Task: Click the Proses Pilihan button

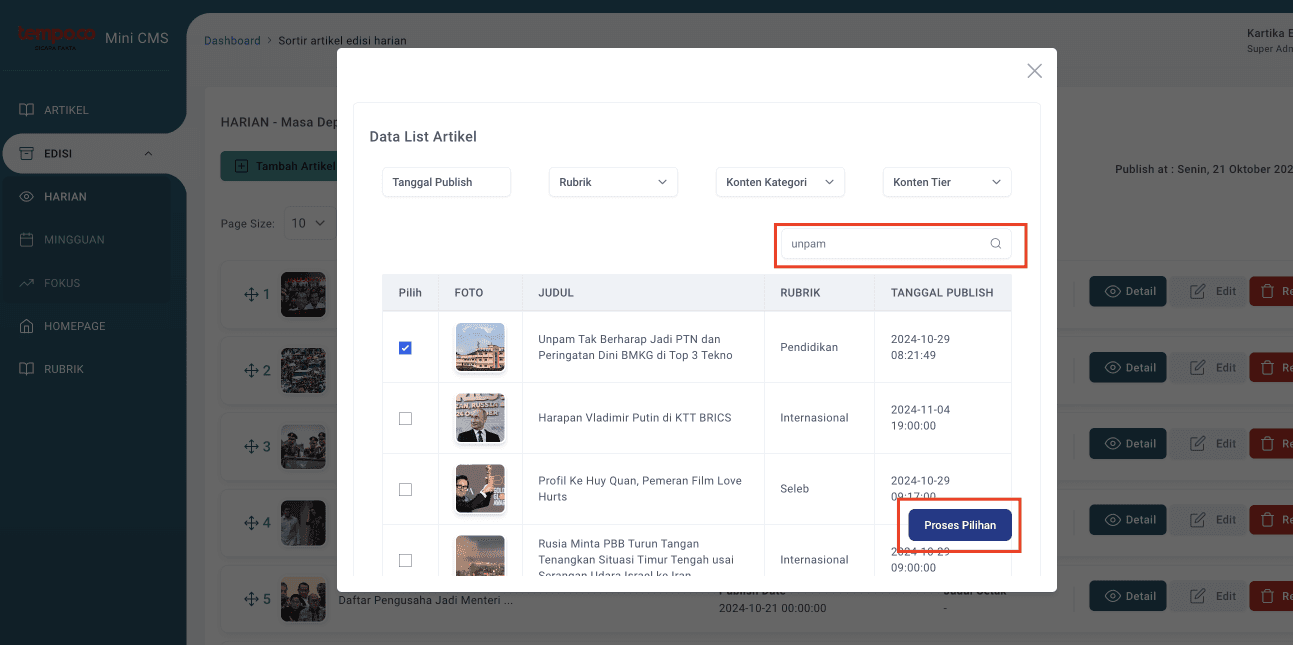Action: (x=960, y=525)
